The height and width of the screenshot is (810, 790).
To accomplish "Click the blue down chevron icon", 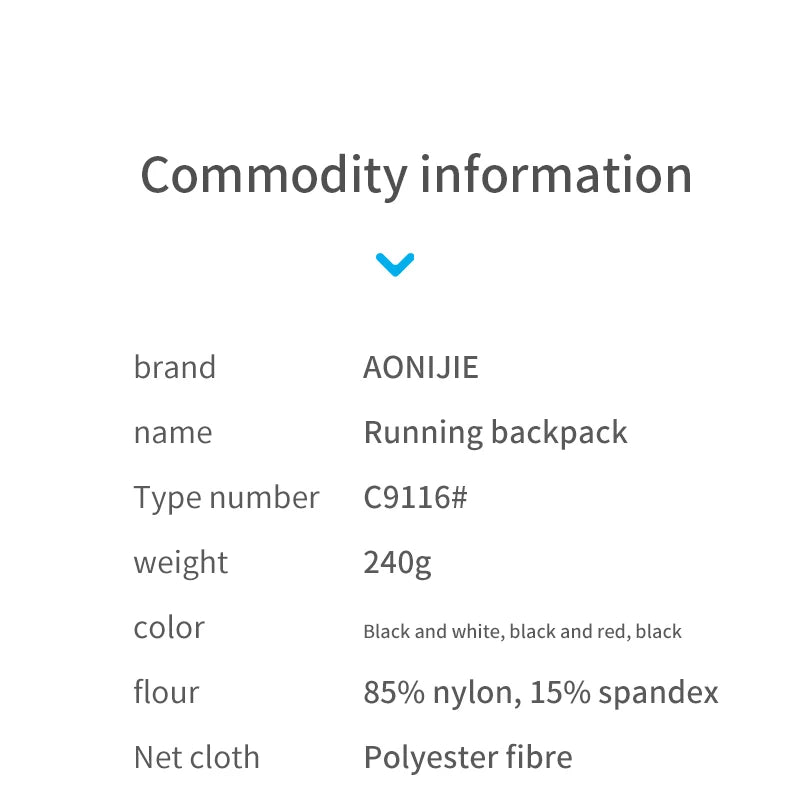I will 395,264.
